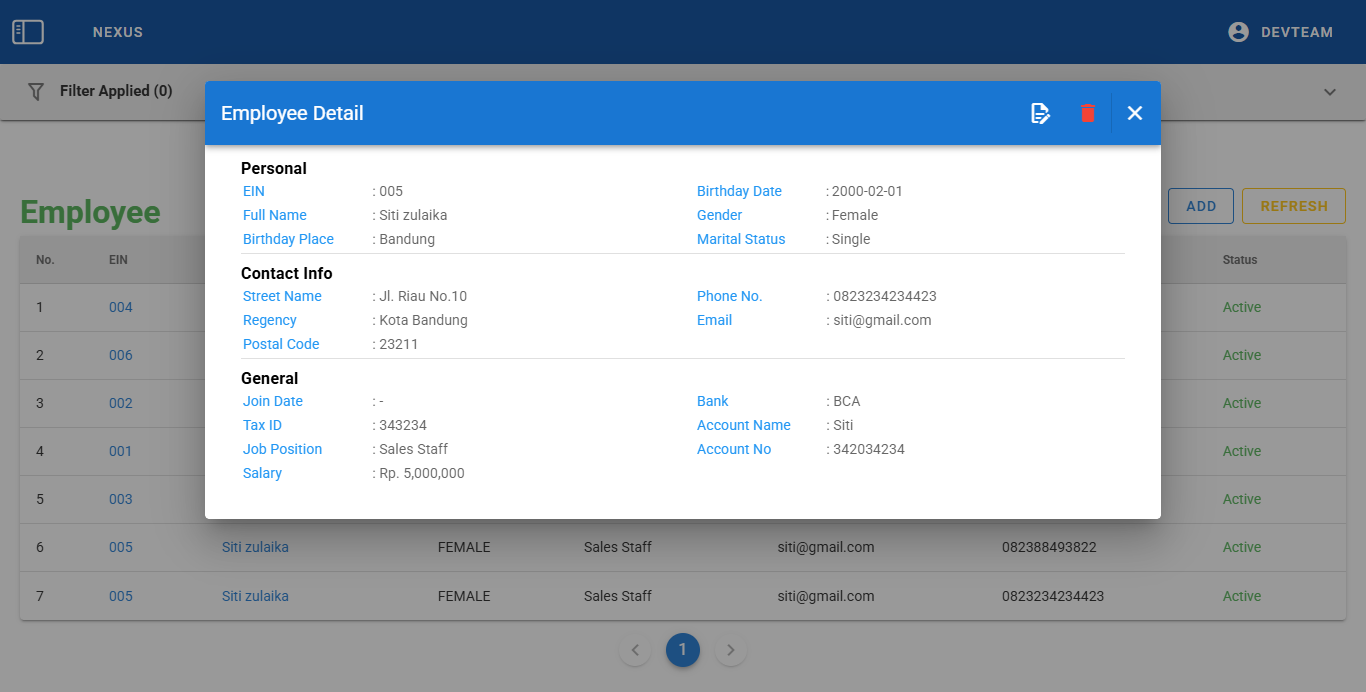Click the NEXUS app title
This screenshot has height=692, width=1366.
click(118, 32)
